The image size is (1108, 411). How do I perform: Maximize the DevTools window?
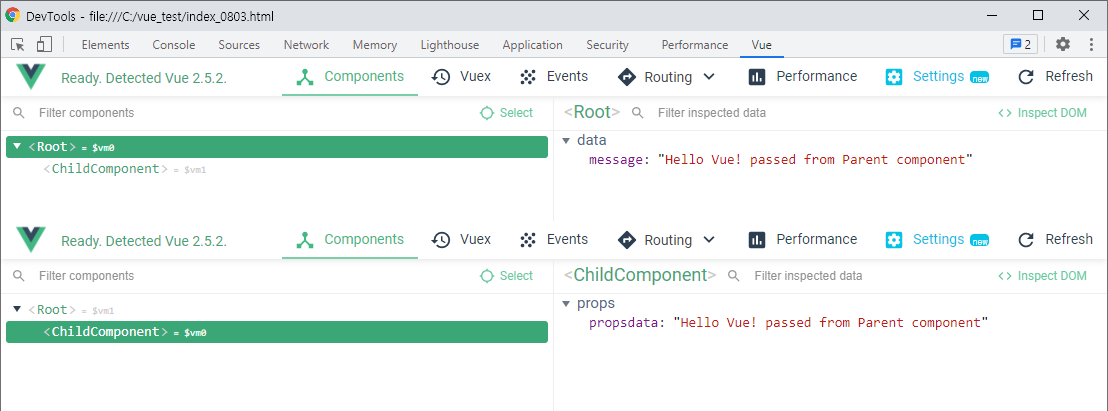tap(1038, 15)
